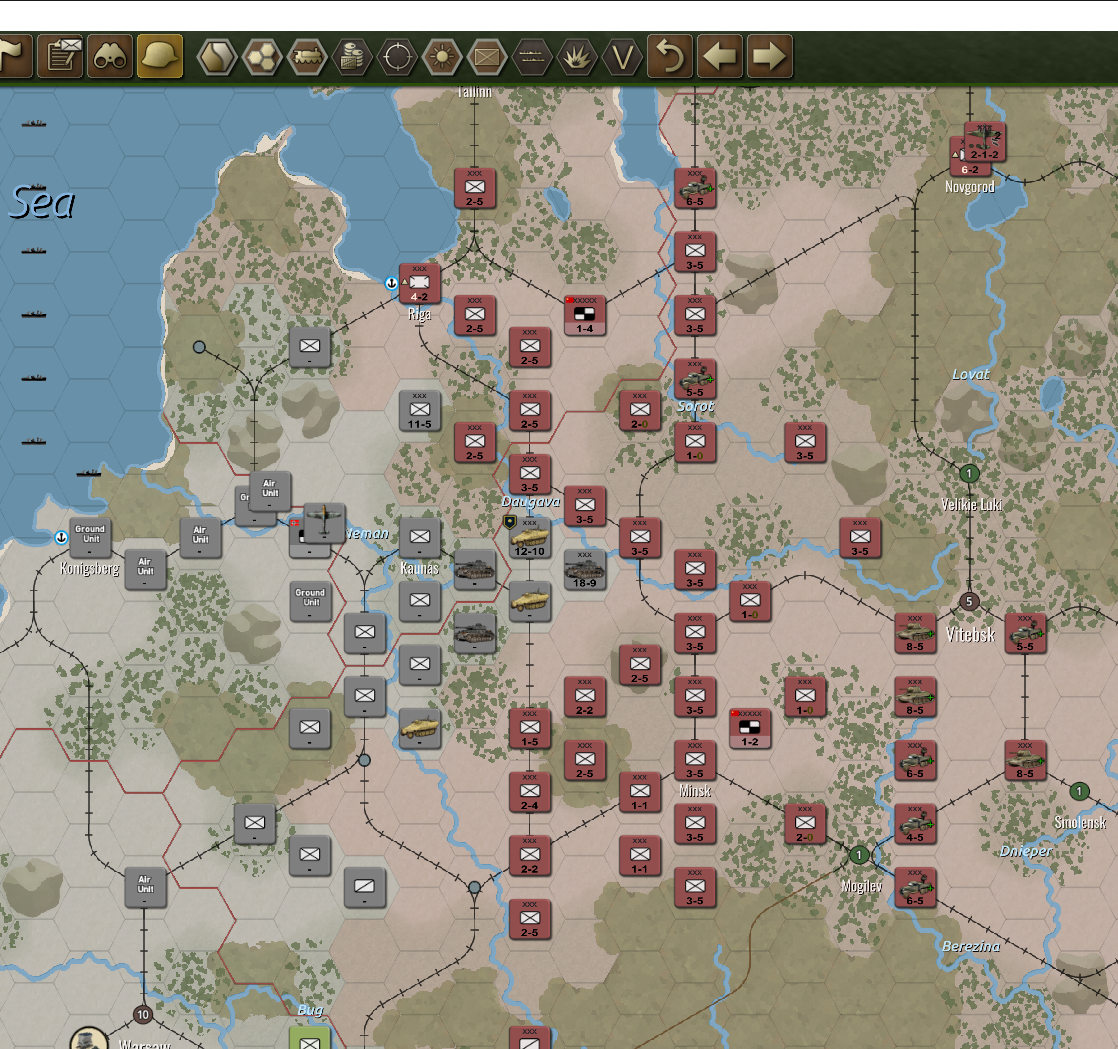The height and width of the screenshot is (1049, 1118).
Task: Toggle the locomotive rail layer icon
Action: 307,56
